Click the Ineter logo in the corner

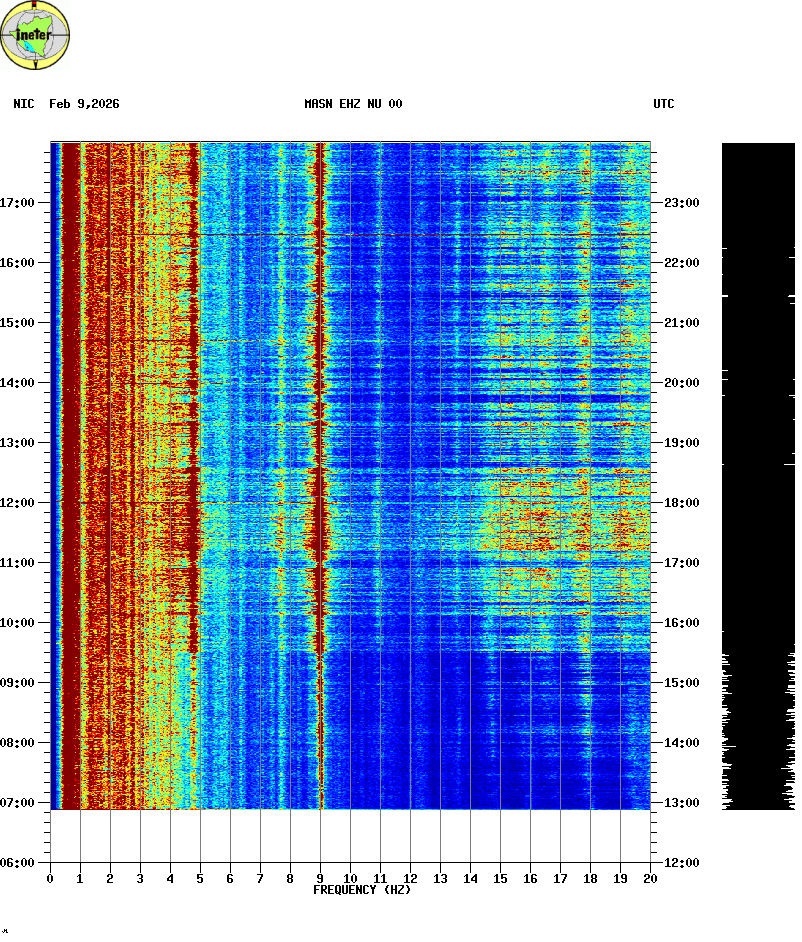tap(36, 36)
